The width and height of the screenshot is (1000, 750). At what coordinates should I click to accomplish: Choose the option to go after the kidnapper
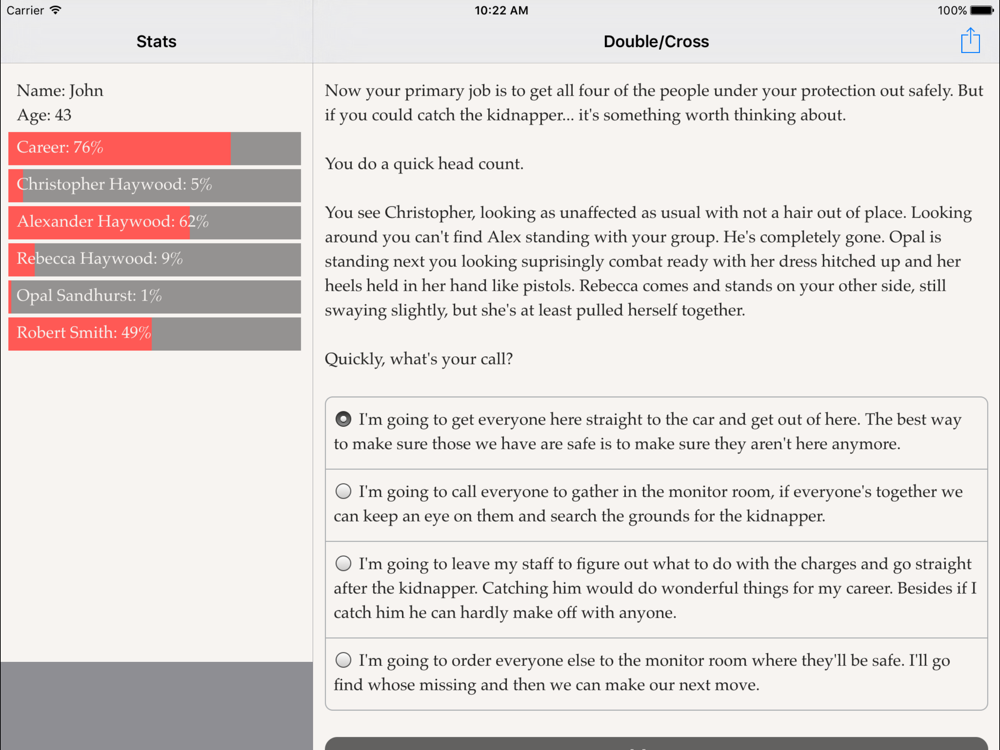click(344, 564)
